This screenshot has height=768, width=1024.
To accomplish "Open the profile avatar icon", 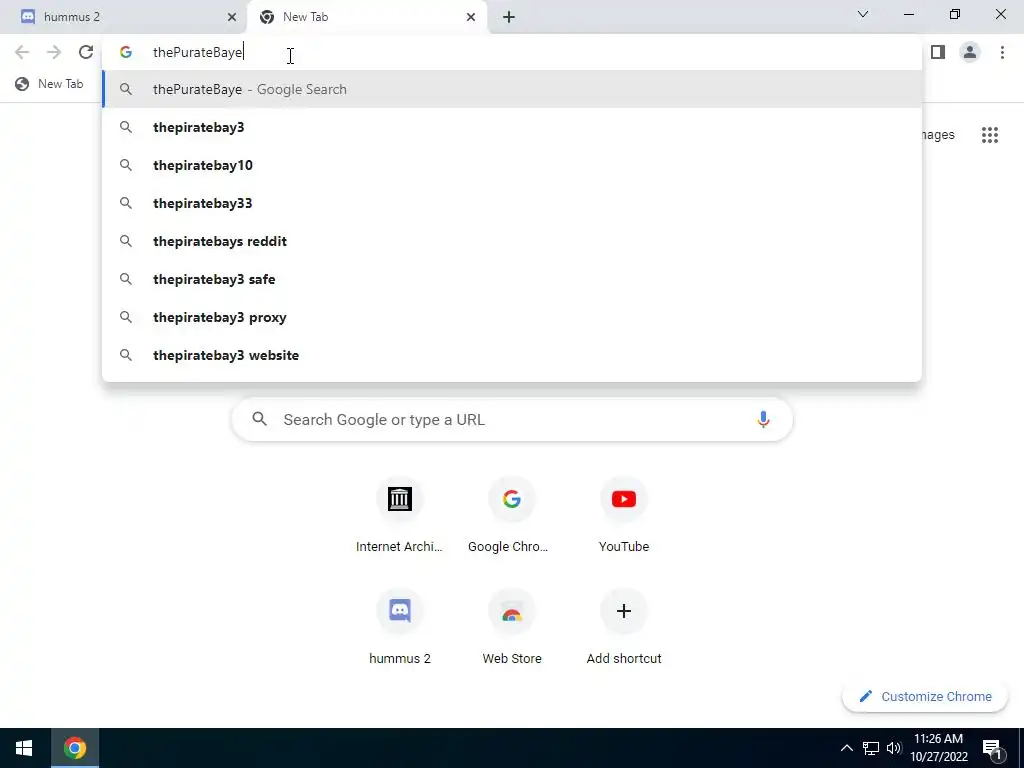I will click(x=970, y=52).
